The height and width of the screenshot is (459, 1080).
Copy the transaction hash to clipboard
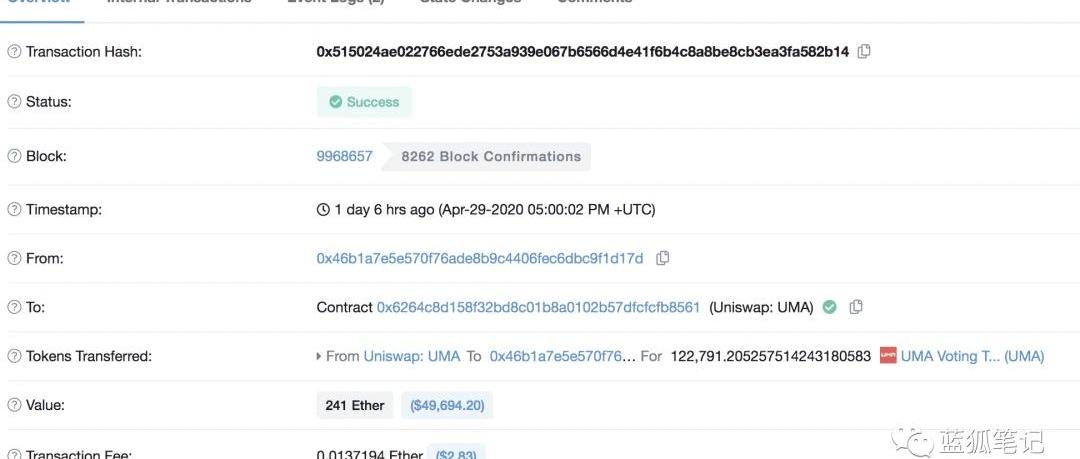tap(864, 51)
